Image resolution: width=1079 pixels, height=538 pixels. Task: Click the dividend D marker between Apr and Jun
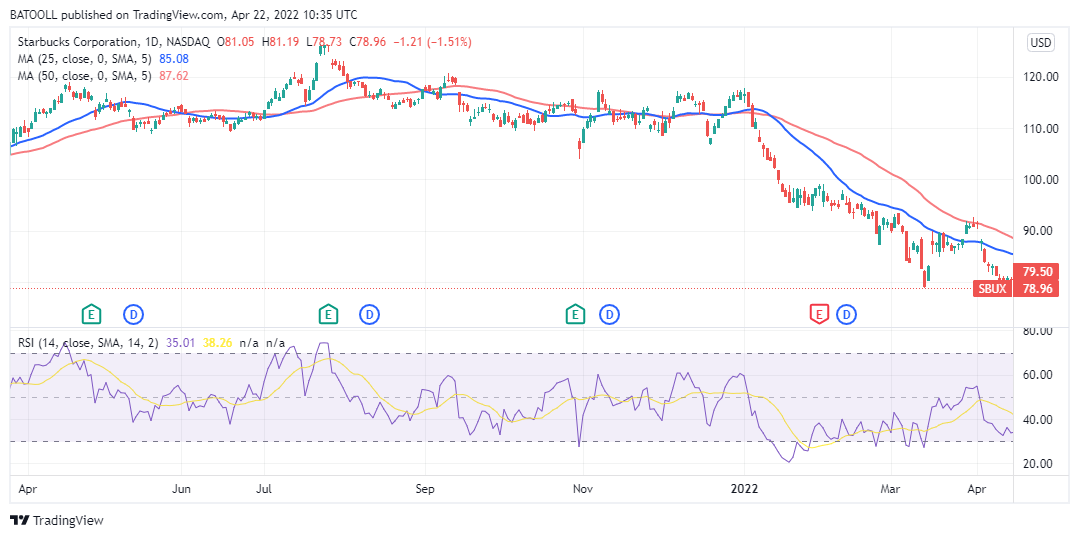(x=133, y=315)
